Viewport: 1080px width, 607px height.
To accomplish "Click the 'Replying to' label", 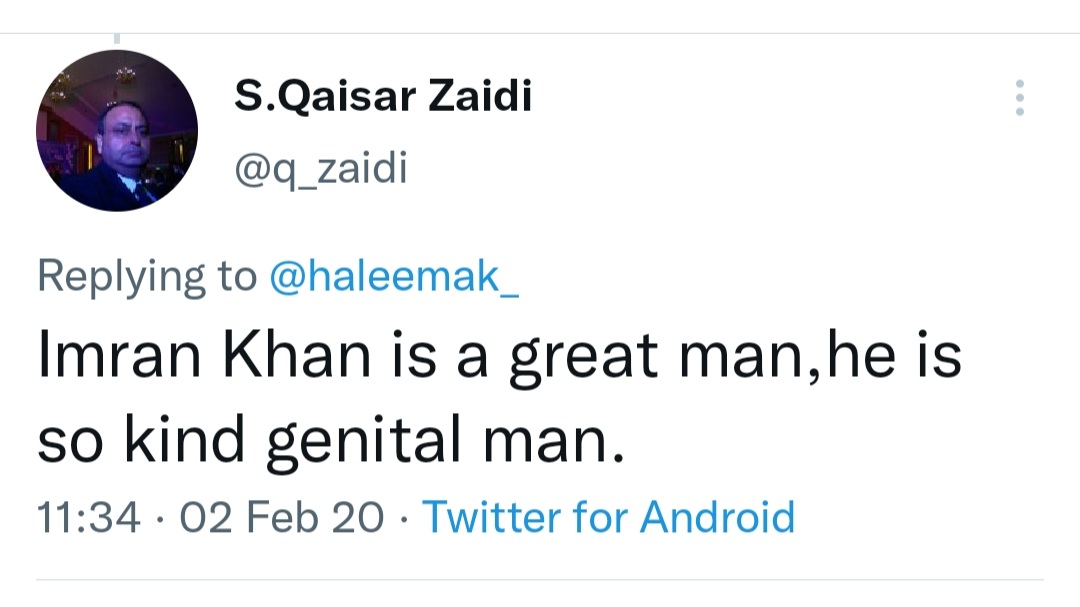I will (147, 276).
